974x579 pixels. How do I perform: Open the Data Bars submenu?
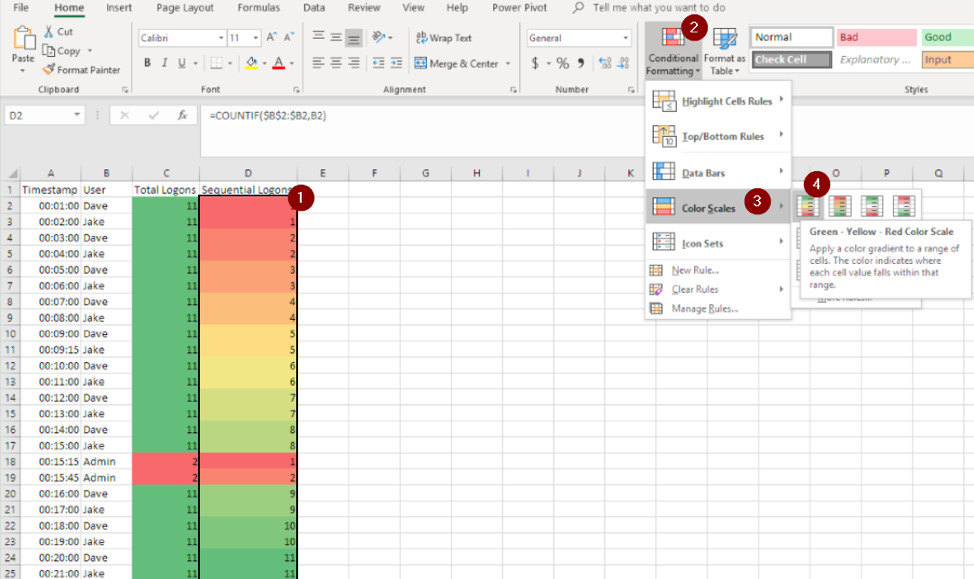tap(717, 172)
